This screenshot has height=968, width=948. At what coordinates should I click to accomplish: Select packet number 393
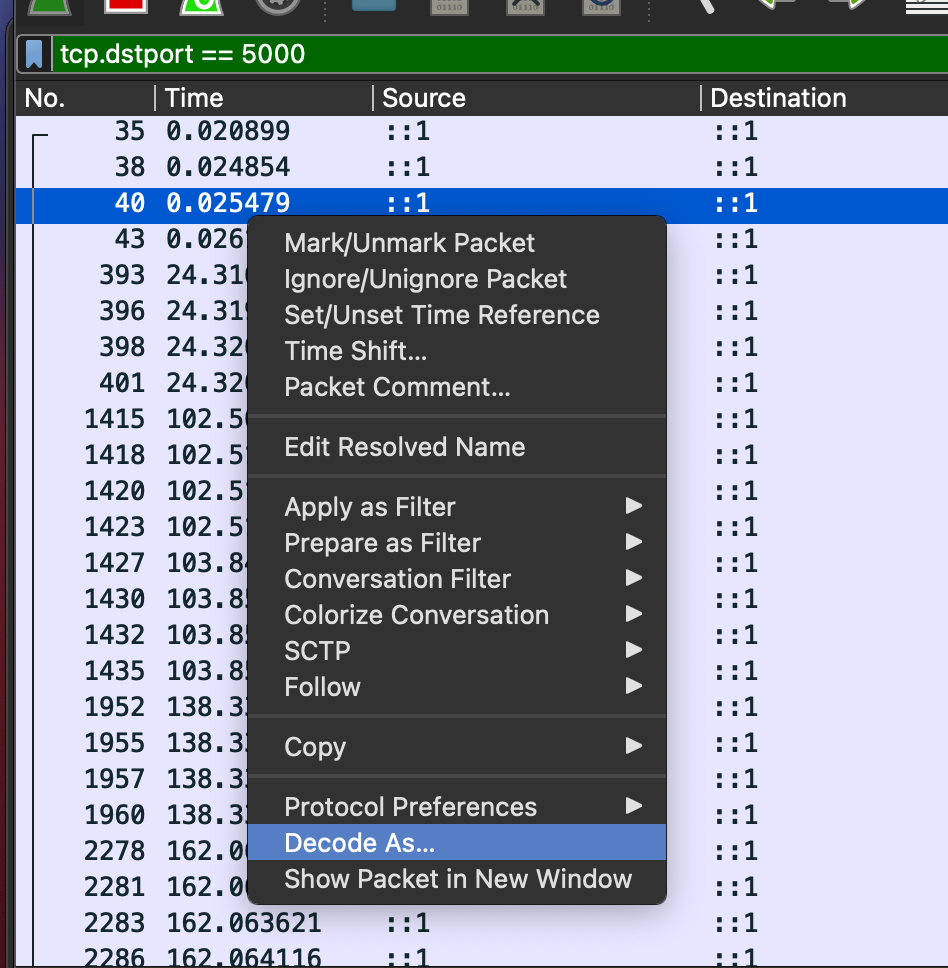[122, 275]
